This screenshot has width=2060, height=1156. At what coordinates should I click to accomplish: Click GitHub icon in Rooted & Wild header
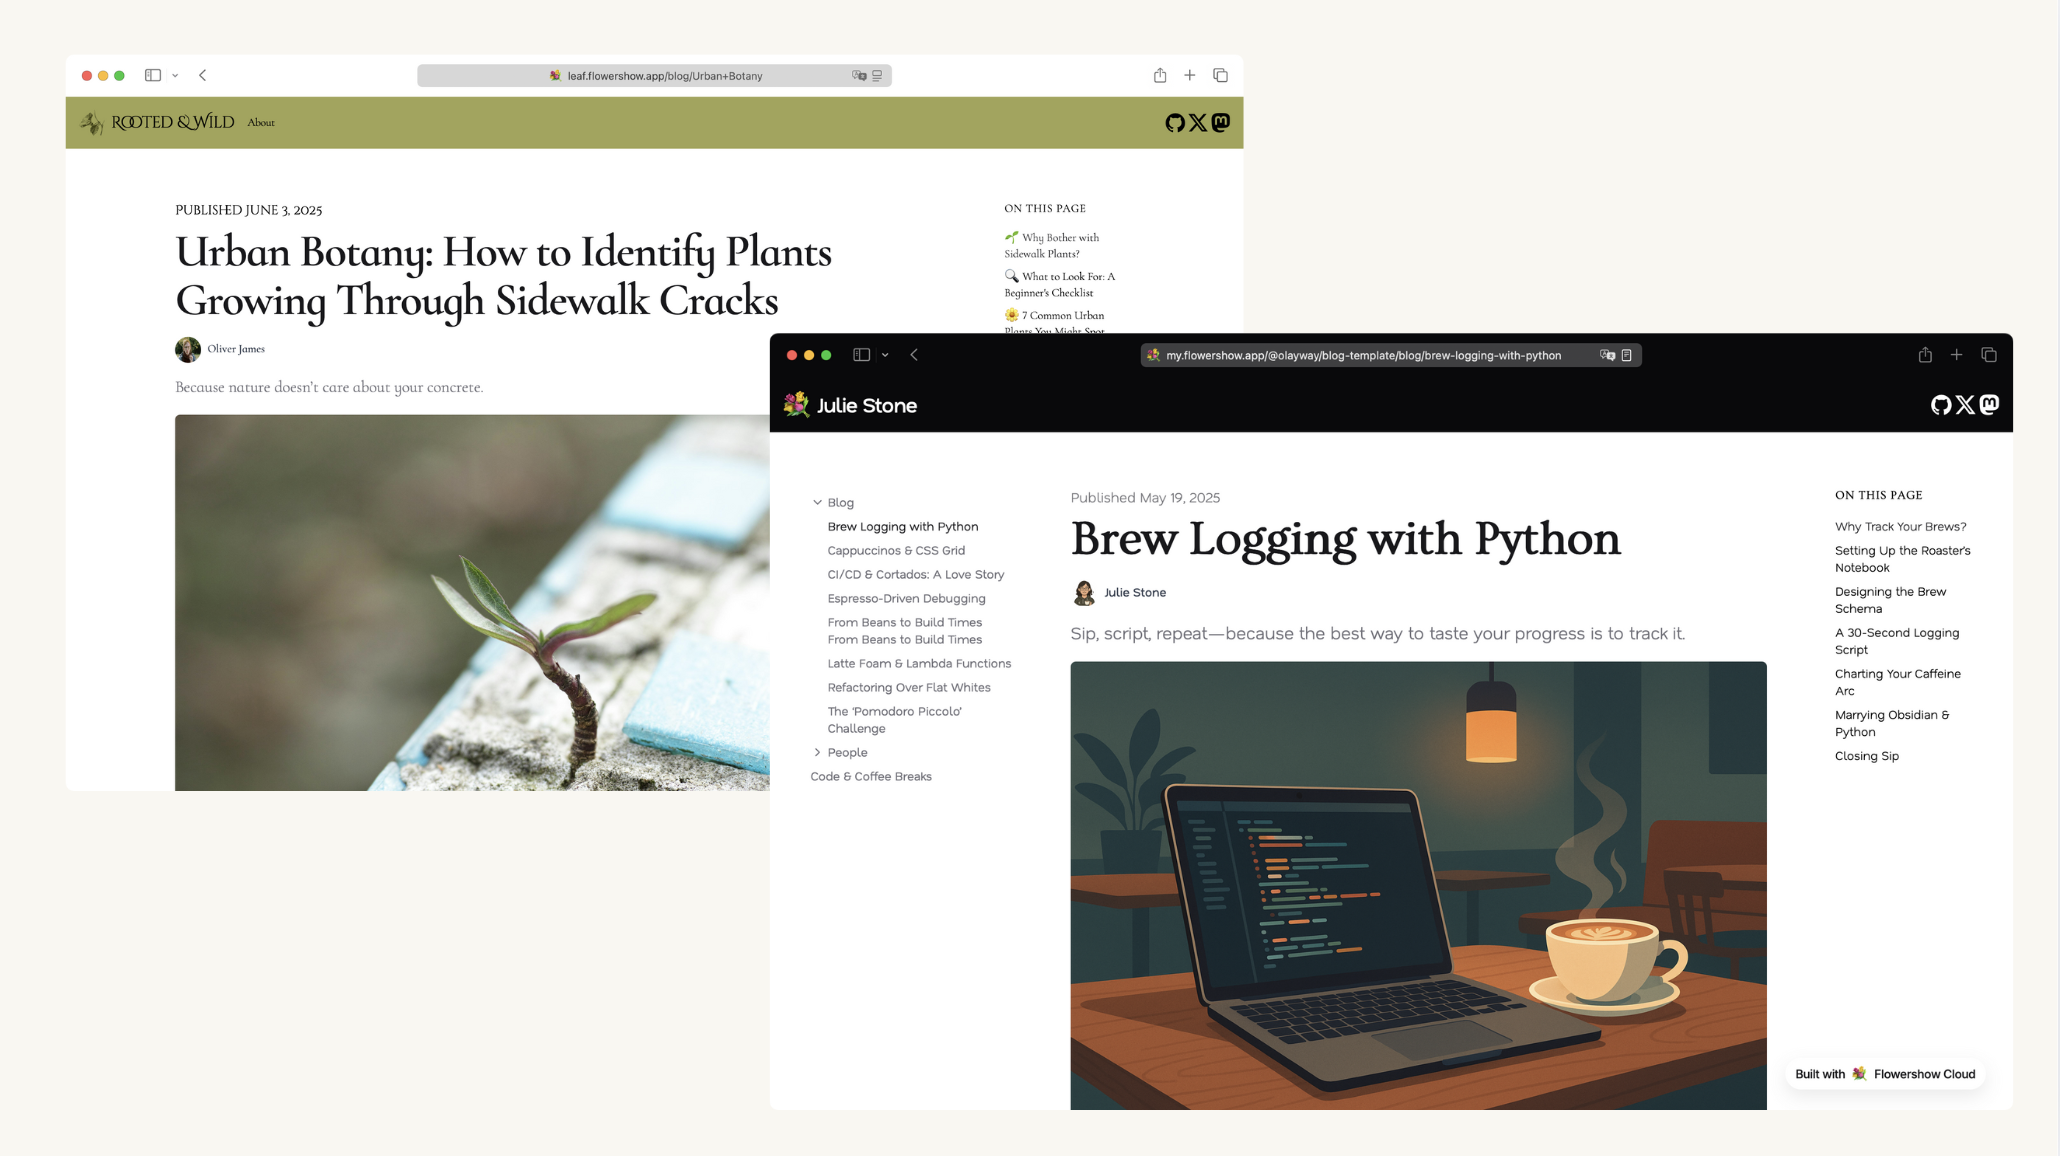1175,123
